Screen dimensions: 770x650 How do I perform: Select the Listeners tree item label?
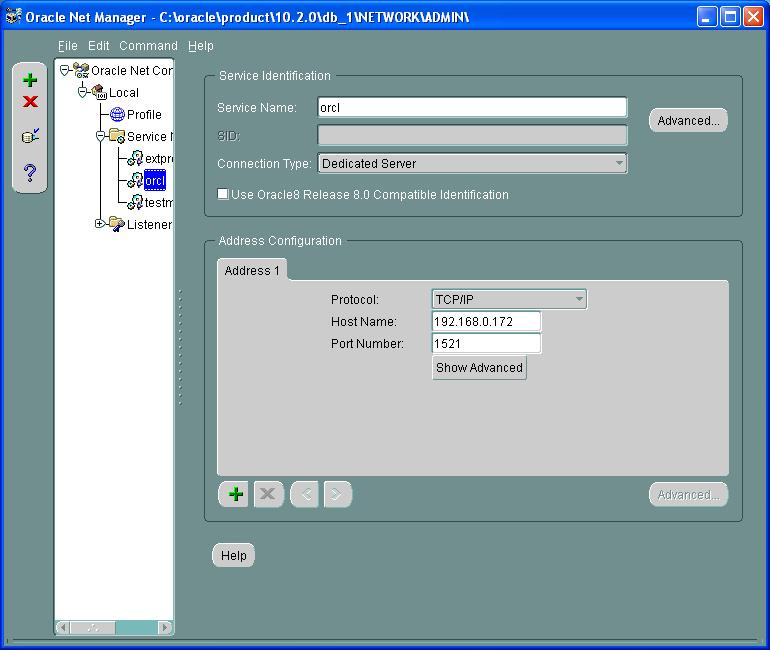[x=150, y=224]
